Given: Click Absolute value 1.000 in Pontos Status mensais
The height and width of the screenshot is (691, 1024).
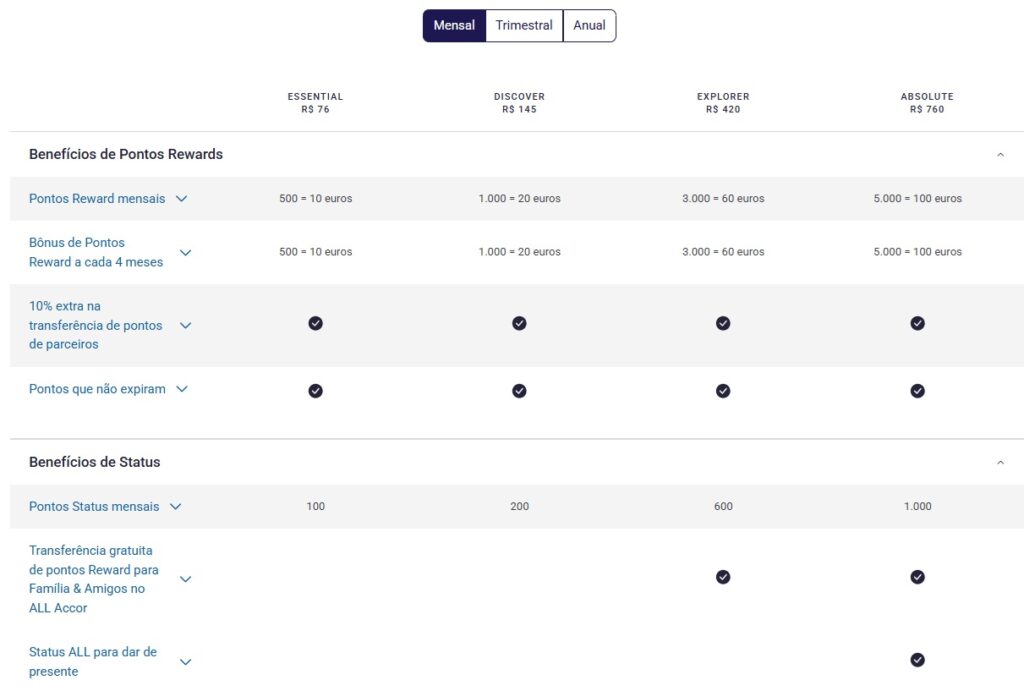Looking at the screenshot, I should [x=918, y=507].
